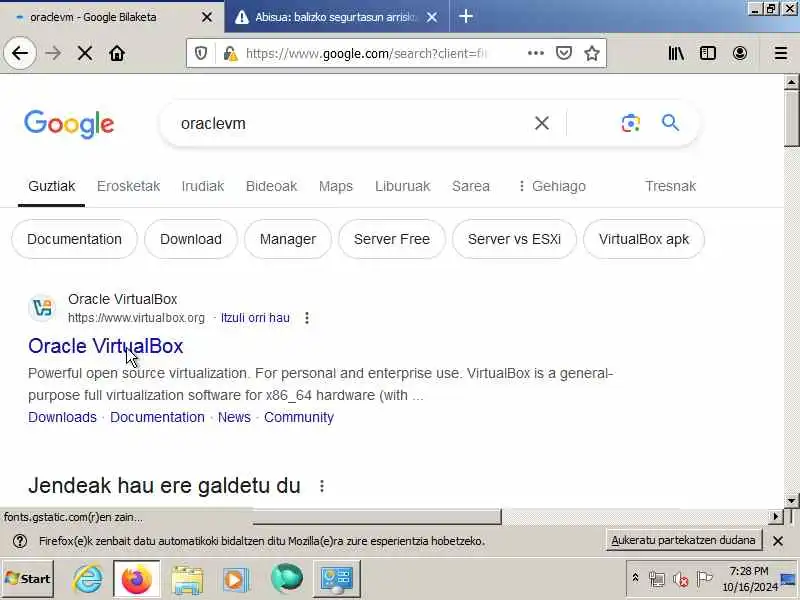
Task: Open the Community sitelink
Action: tap(299, 417)
